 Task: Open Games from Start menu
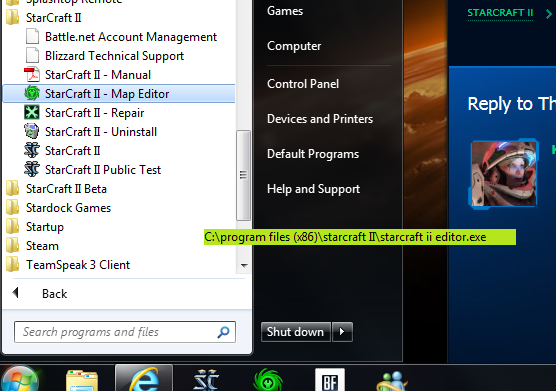pos(285,11)
